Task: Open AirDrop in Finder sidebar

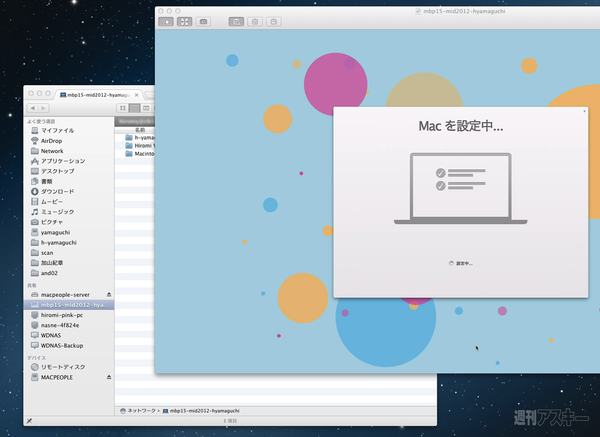Action: point(51,141)
